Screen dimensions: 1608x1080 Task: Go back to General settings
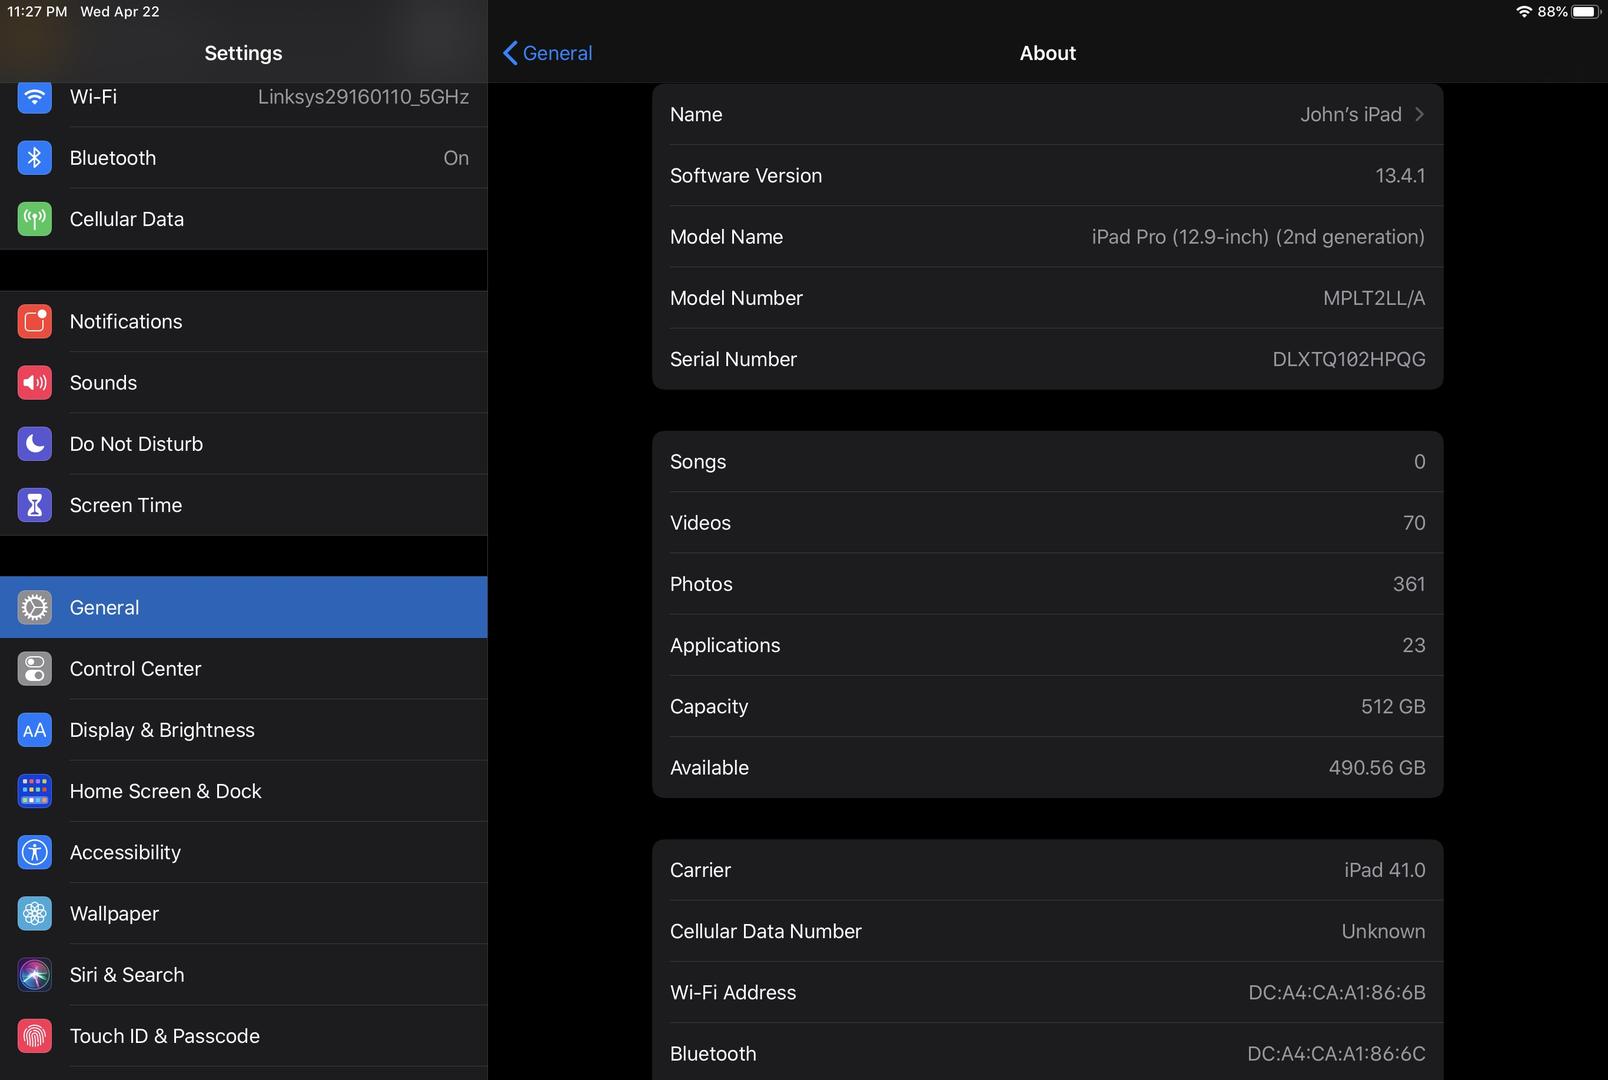tap(547, 53)
